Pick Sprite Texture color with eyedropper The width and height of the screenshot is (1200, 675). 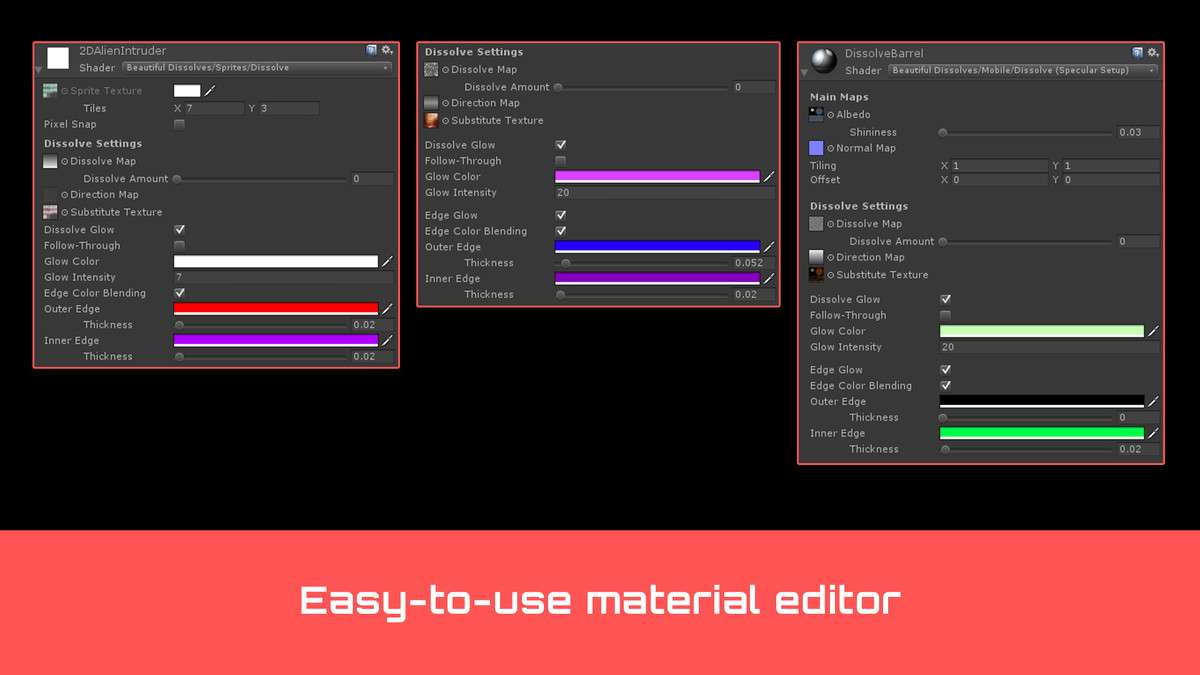pos(210,91)
